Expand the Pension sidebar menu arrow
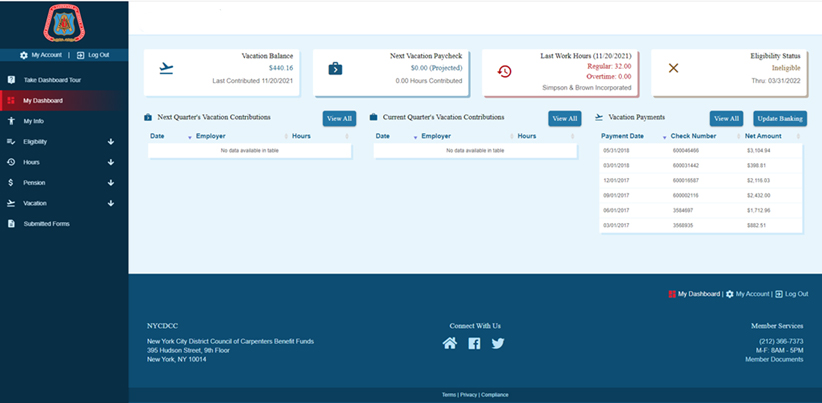 [111, 183]
